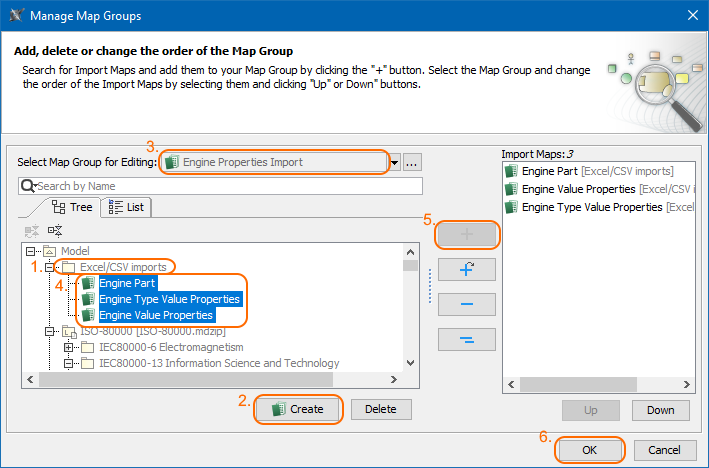This screenshot has height=468, width=709.
Task: Click the remove all import maps button
Action: pyautogui.click(x=466, y=339)
